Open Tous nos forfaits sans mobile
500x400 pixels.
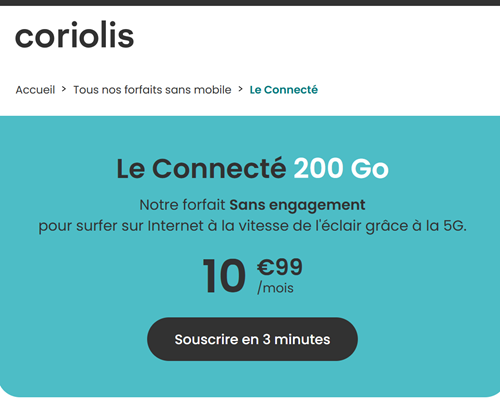(152, 90)
